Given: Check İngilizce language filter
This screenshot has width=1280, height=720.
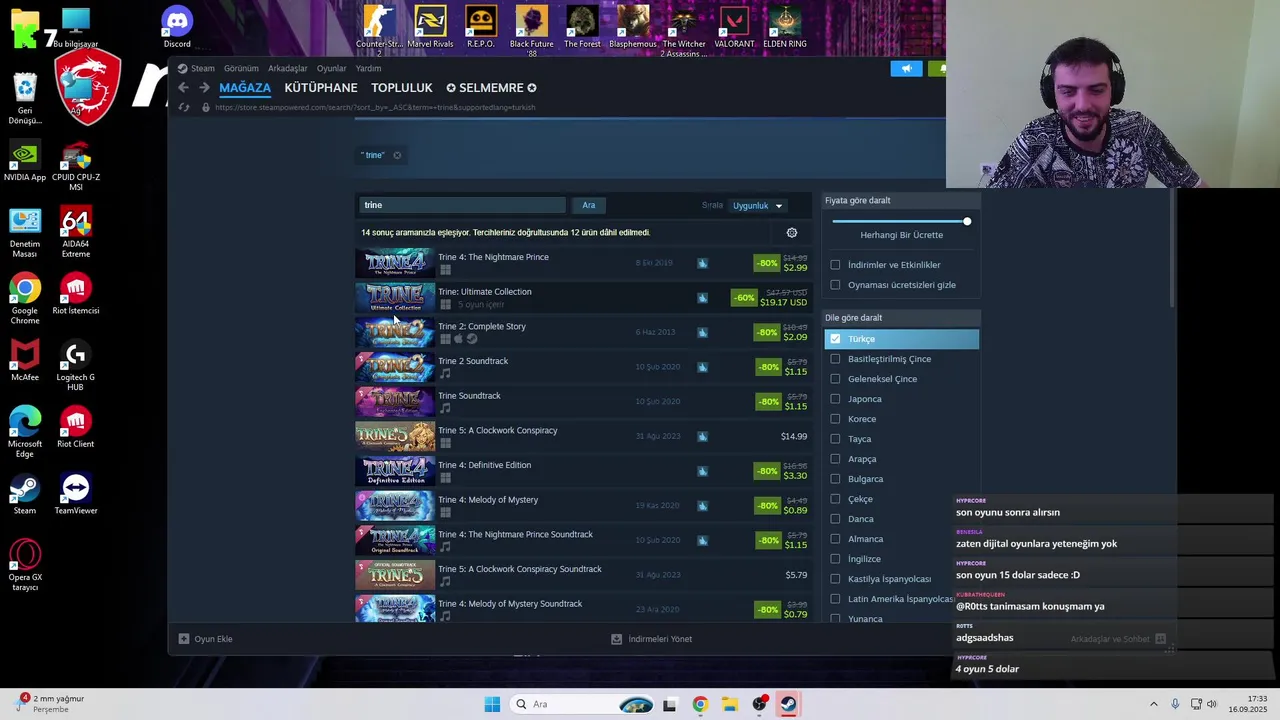Looking at the screenshot, I should 835,559.
